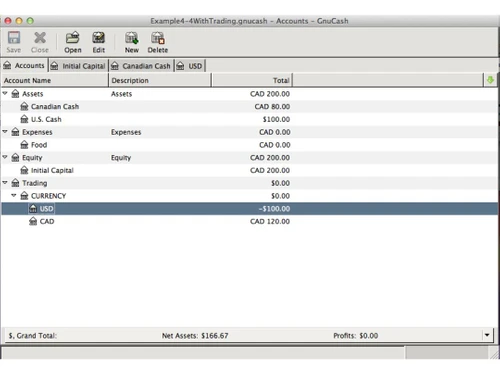Image resolution: width=500 pixels, height=375 pixels.
Task: Create a new account with New icon
Action: [131, 38]
